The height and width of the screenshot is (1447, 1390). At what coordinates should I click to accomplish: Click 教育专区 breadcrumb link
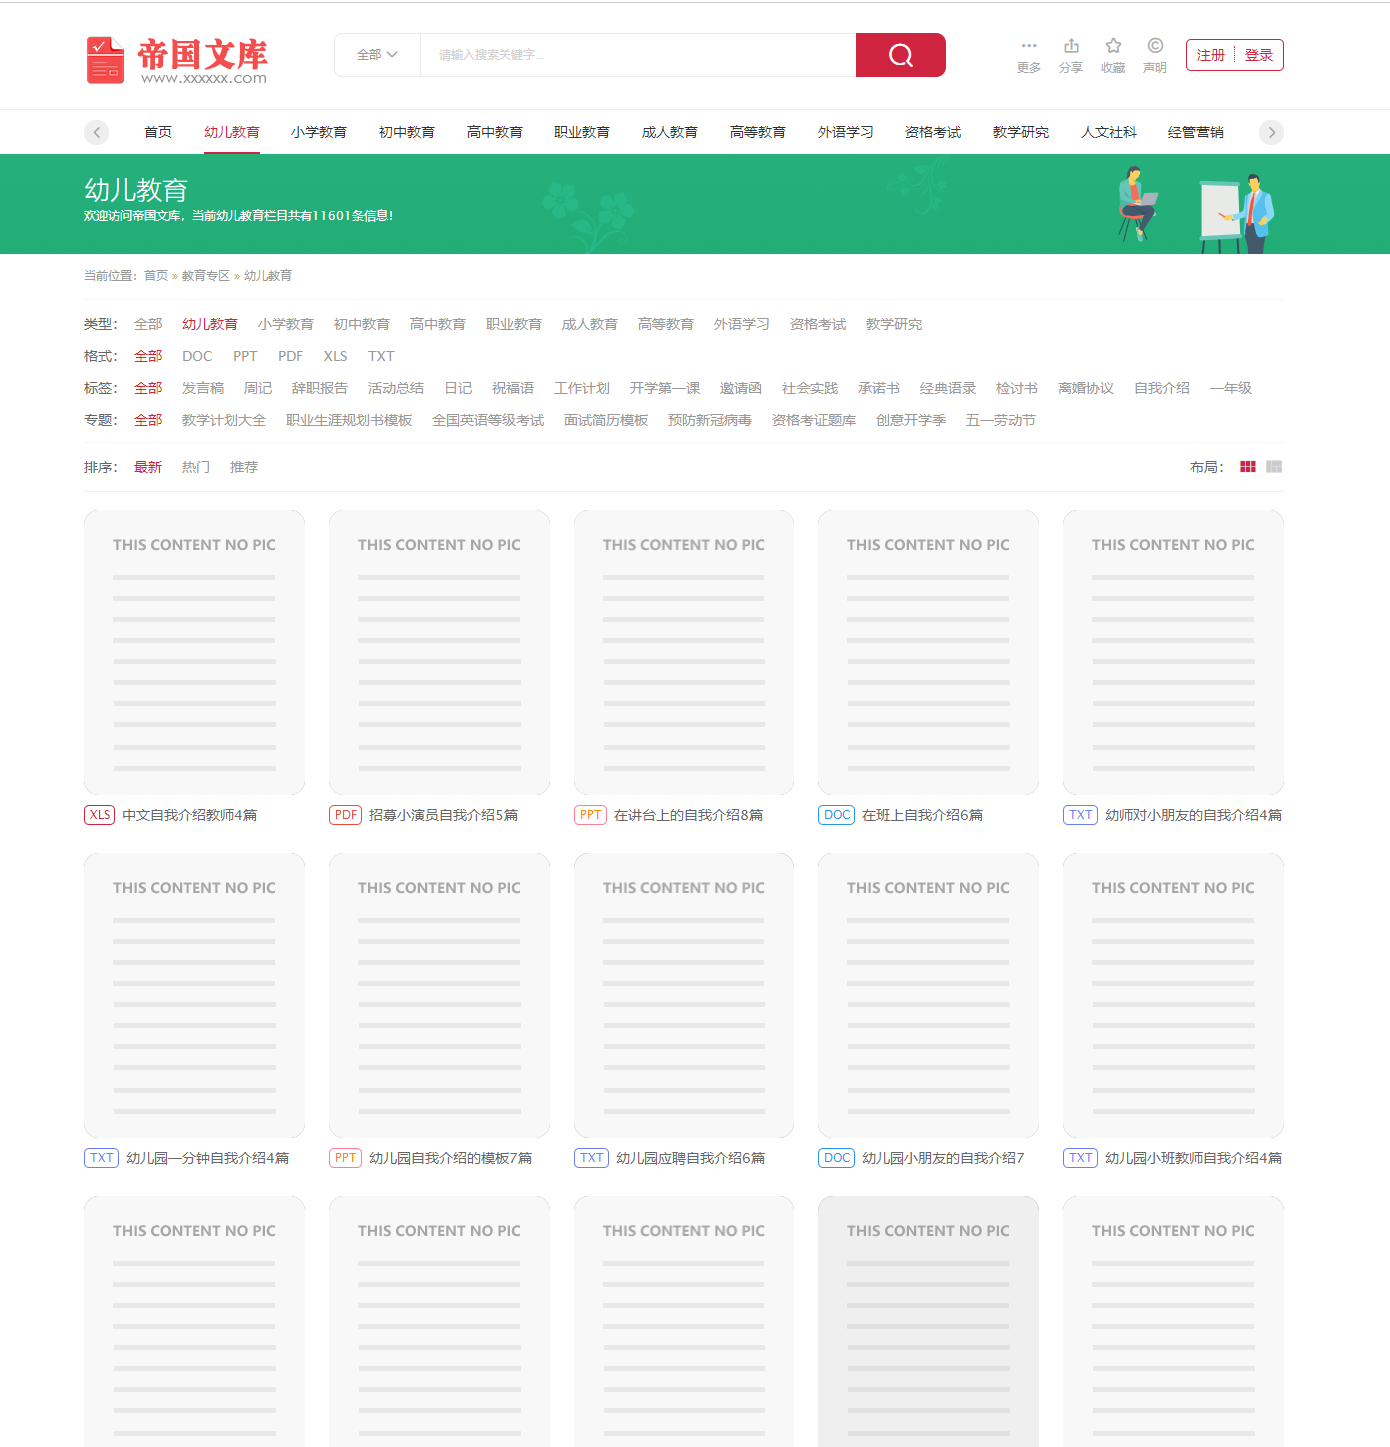pos(205,276)
